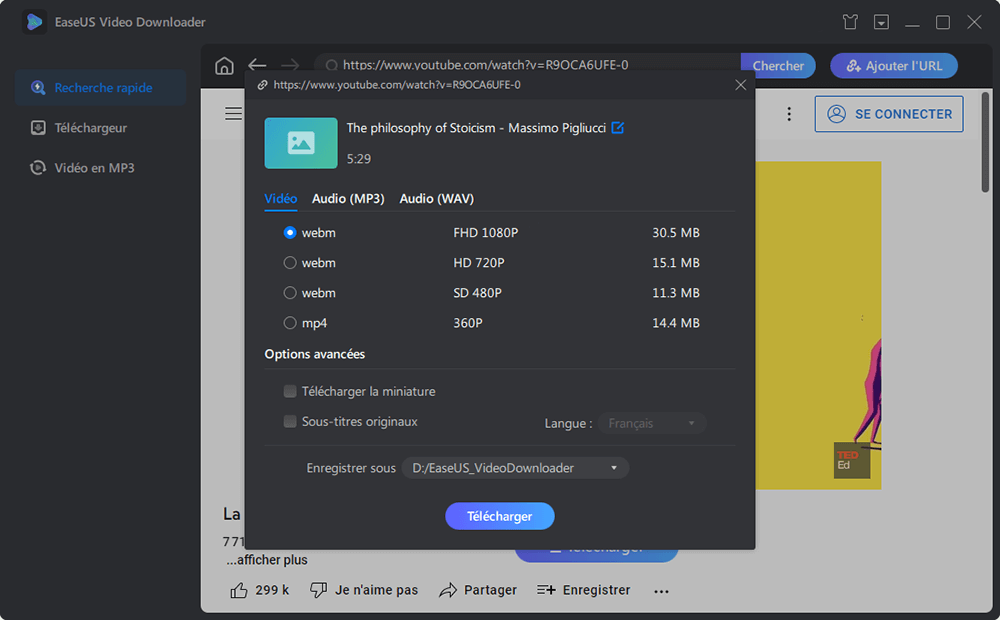
Task: Click the EaseUS Video Downloader logo icon
Action: [34, 22]
